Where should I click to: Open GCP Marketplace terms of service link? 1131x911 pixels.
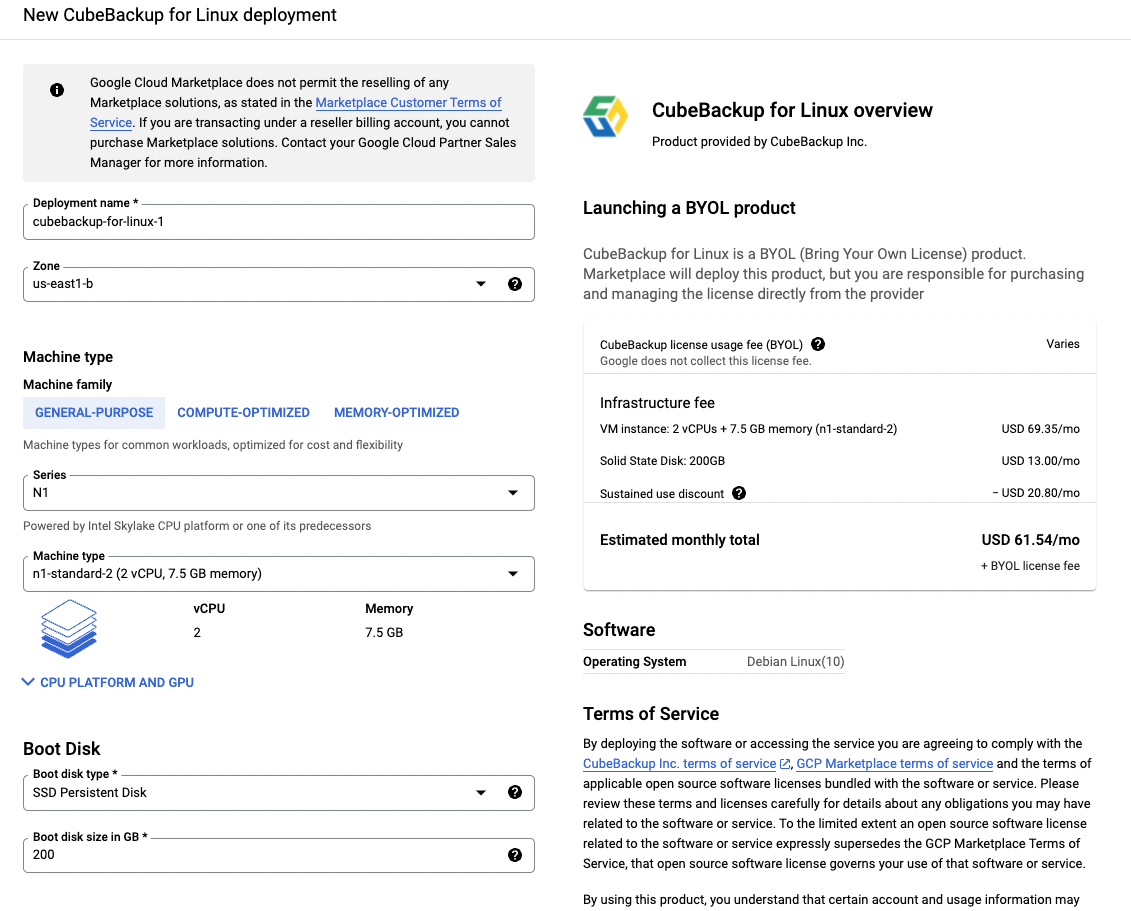coord(894,764)
